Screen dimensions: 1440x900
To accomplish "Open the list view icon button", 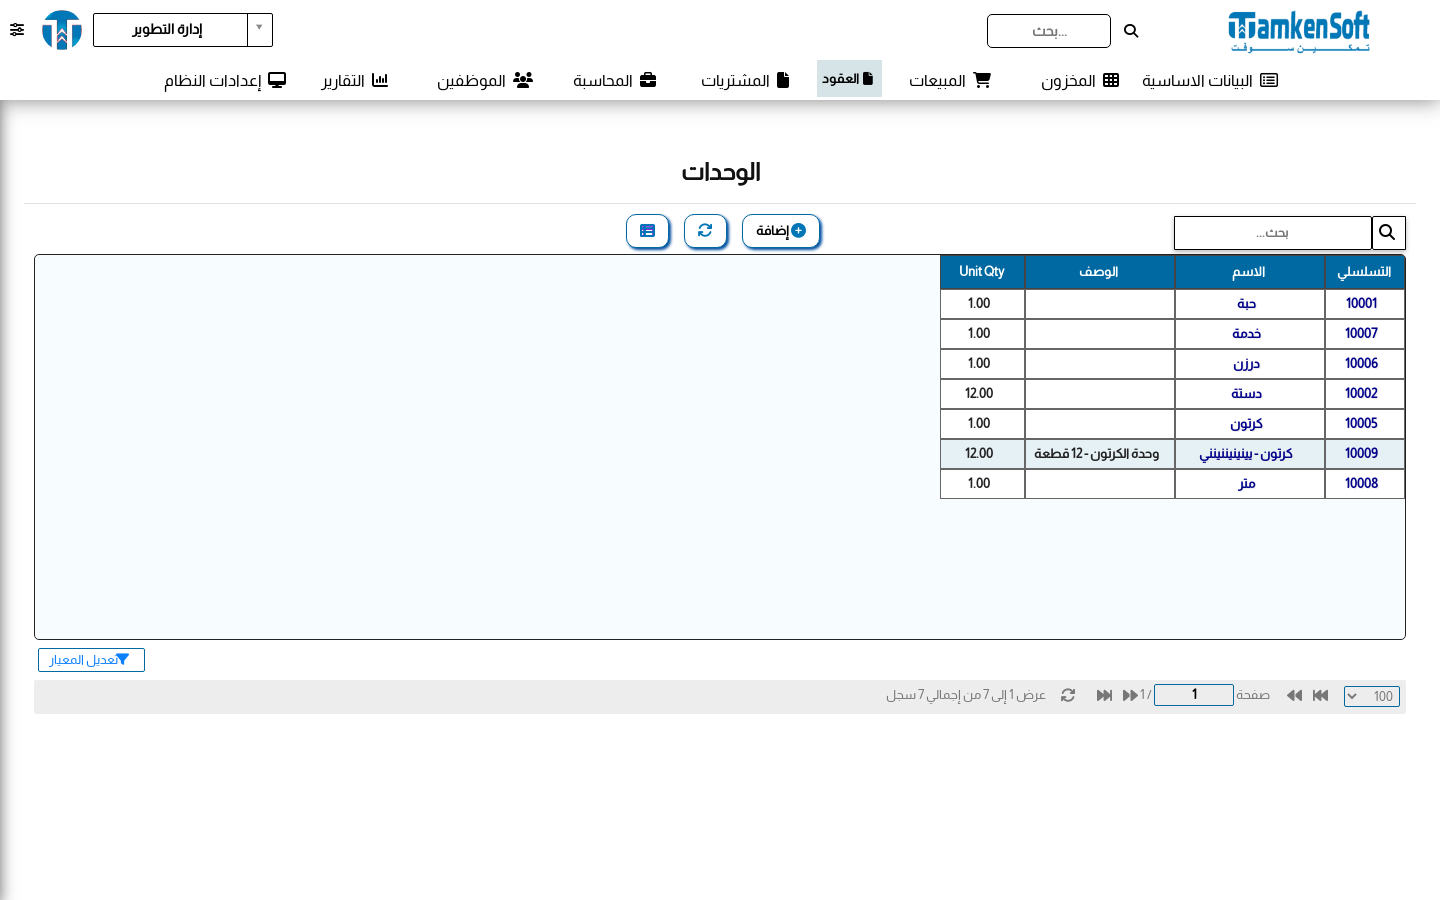I will coord(647,231).
